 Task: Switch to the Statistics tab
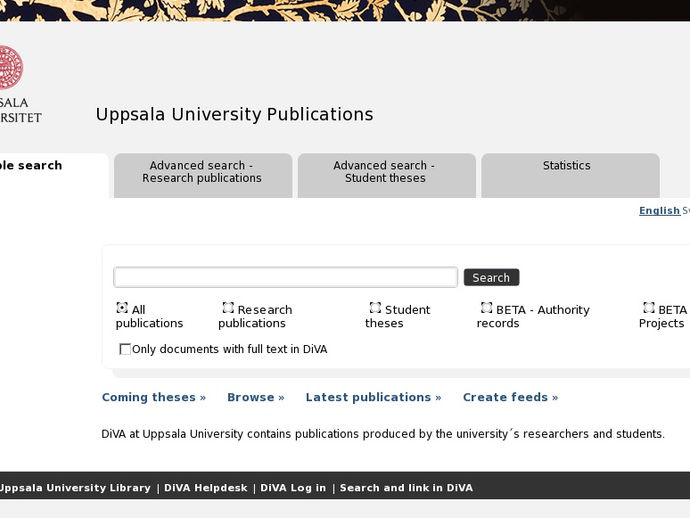pos(570,176)
